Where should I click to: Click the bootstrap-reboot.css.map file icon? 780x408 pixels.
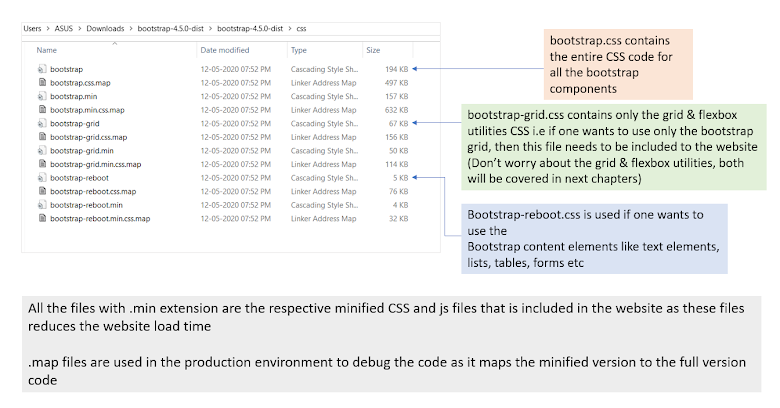tap(42, 191)
